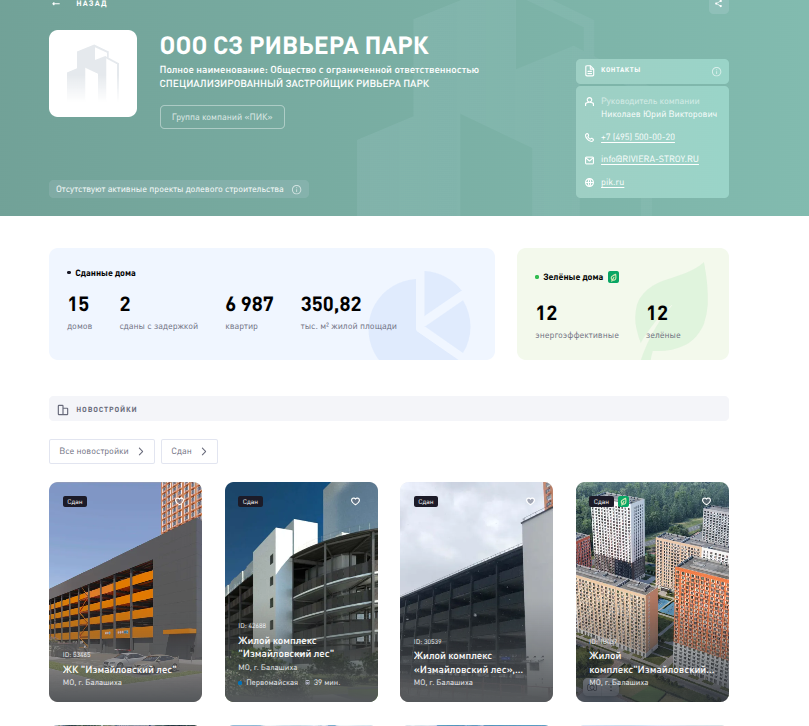Screen dimensions: 809x726
Task: Expand the 'Сдан' filter chip
Action: tap(189, 451)
